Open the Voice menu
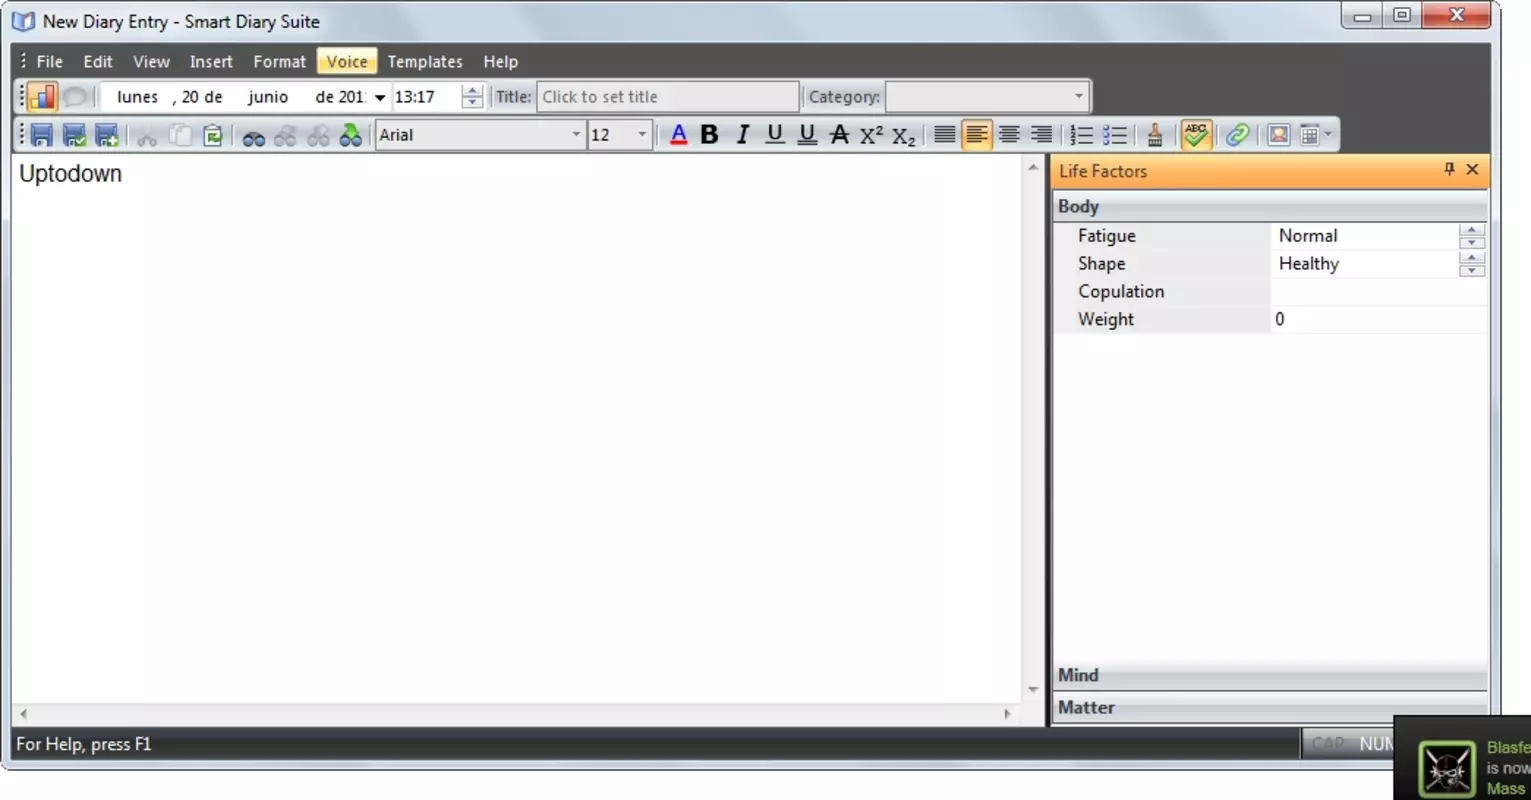 tap(347, 62)
